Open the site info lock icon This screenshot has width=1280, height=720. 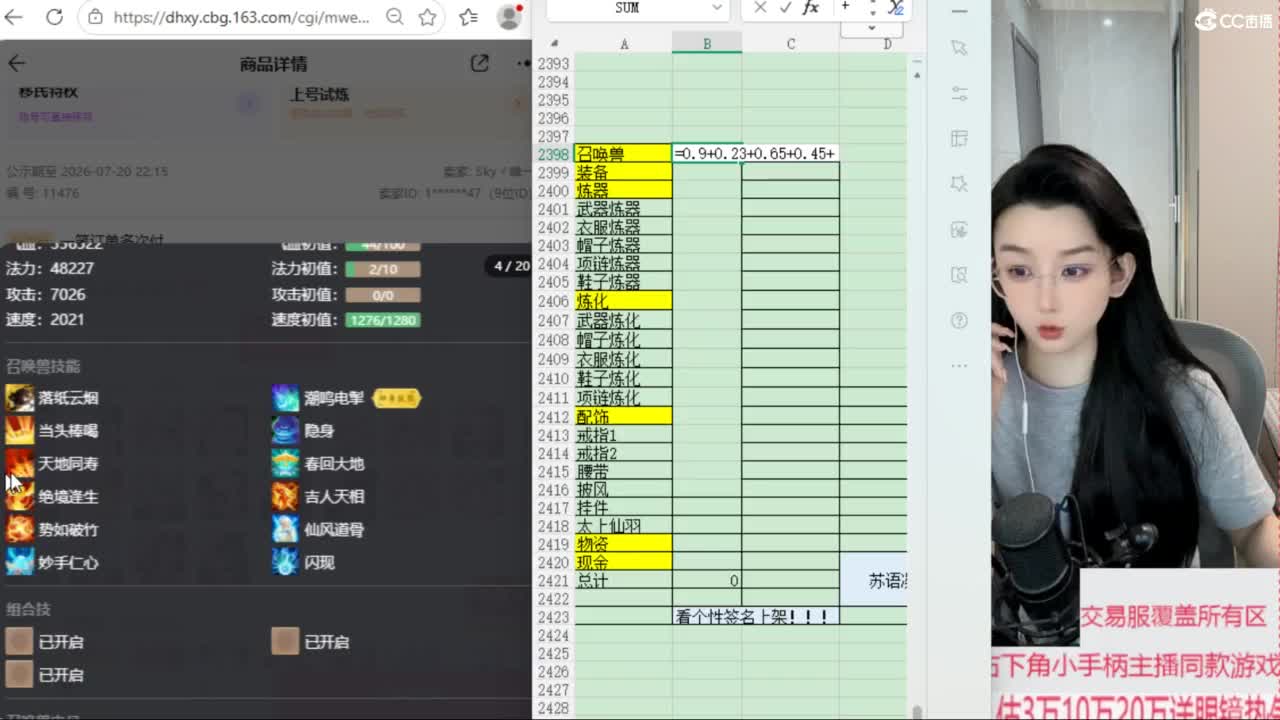(x=95, y=17)
